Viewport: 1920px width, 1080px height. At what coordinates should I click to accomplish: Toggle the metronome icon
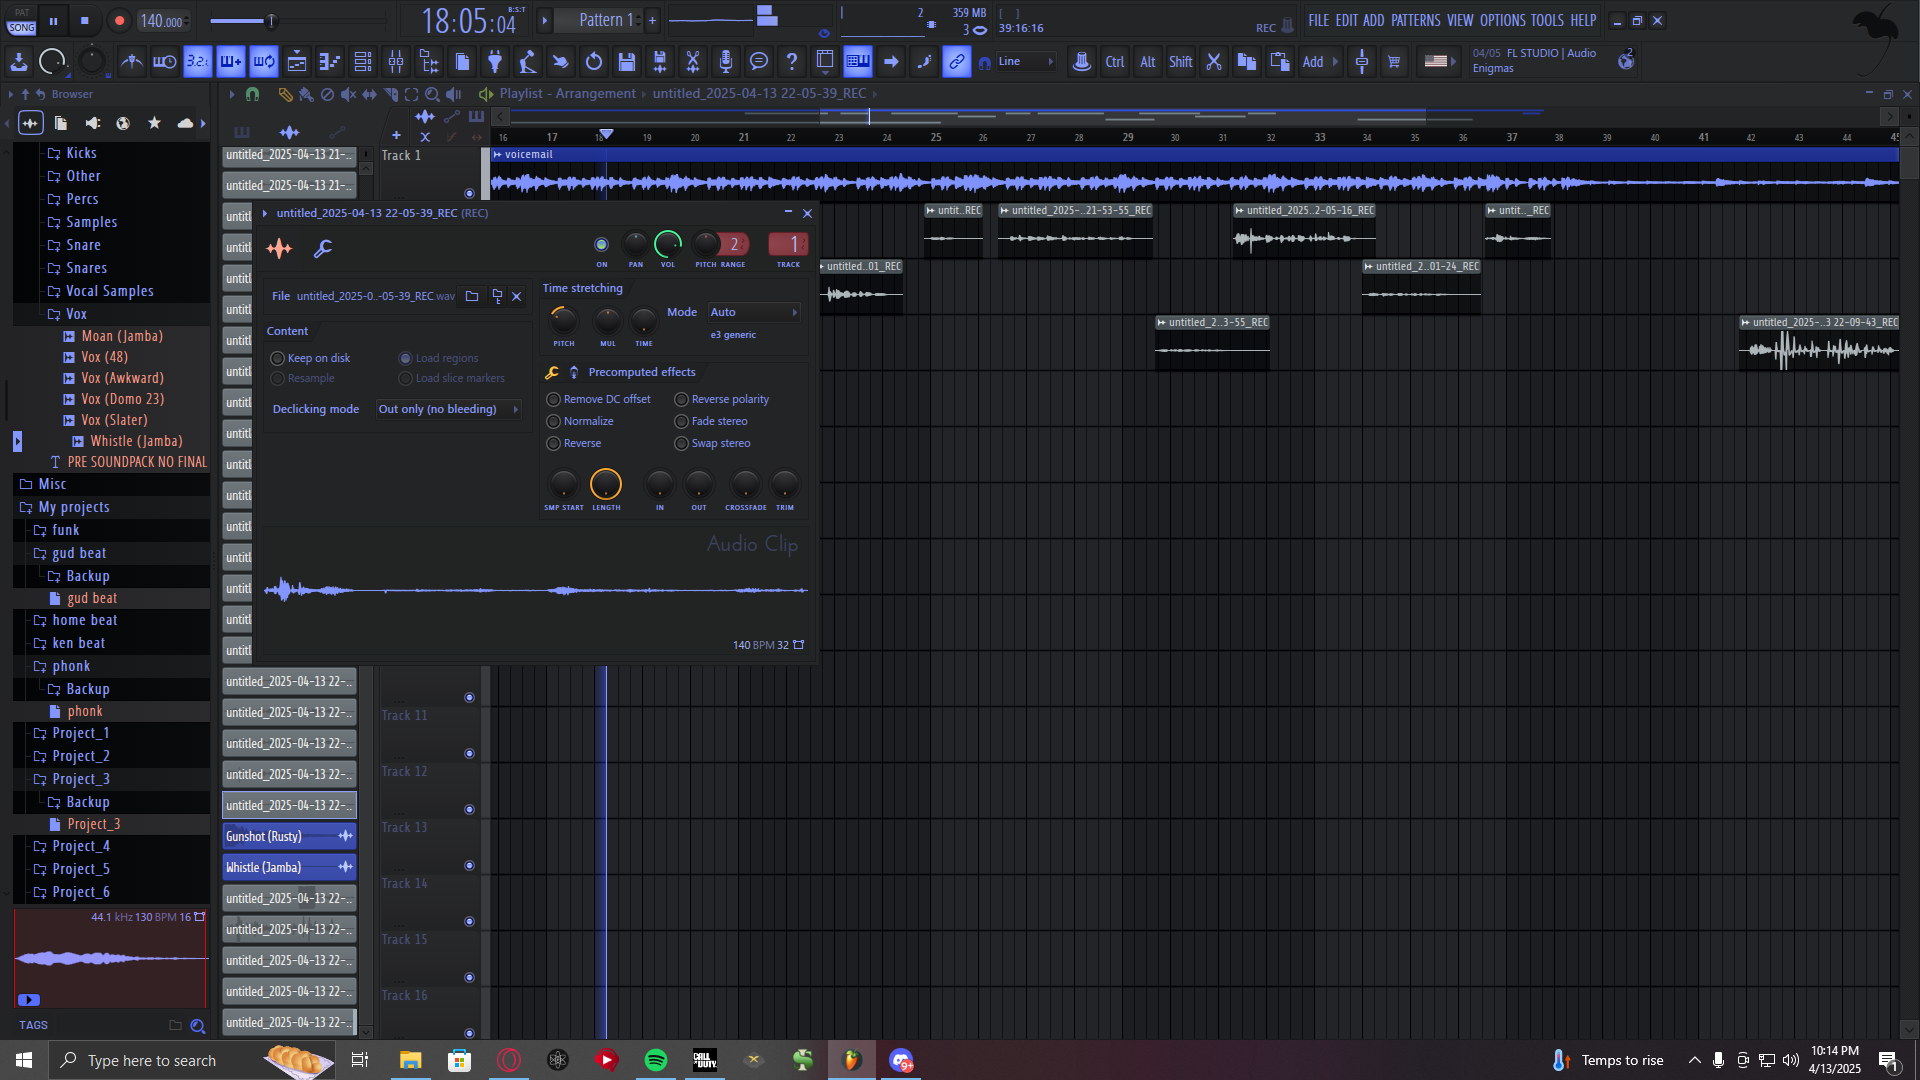click(131, 62)
